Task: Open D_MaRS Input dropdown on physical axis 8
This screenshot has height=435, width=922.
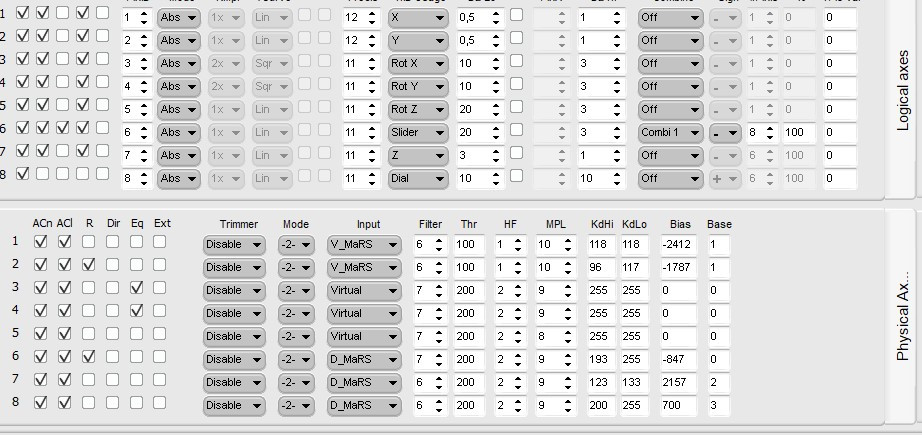Action: 365,405
